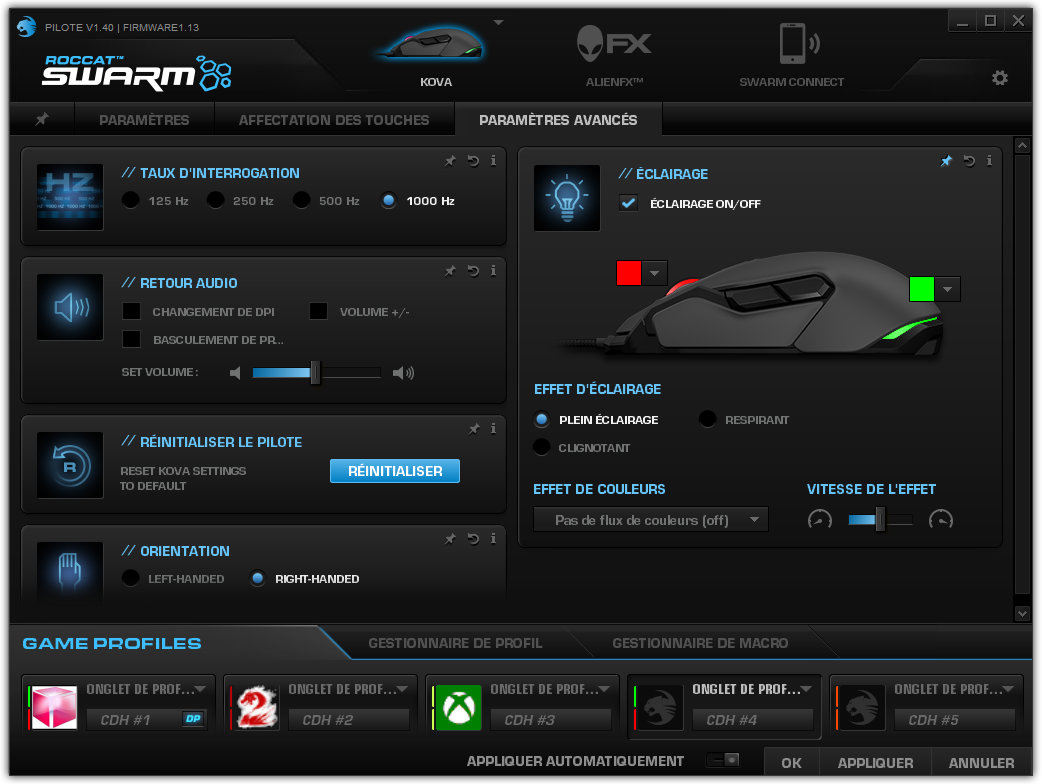Screen dimensions: 1042x784
Task: Enable Changement de DPI audio feedback
Action: [132, 311]
